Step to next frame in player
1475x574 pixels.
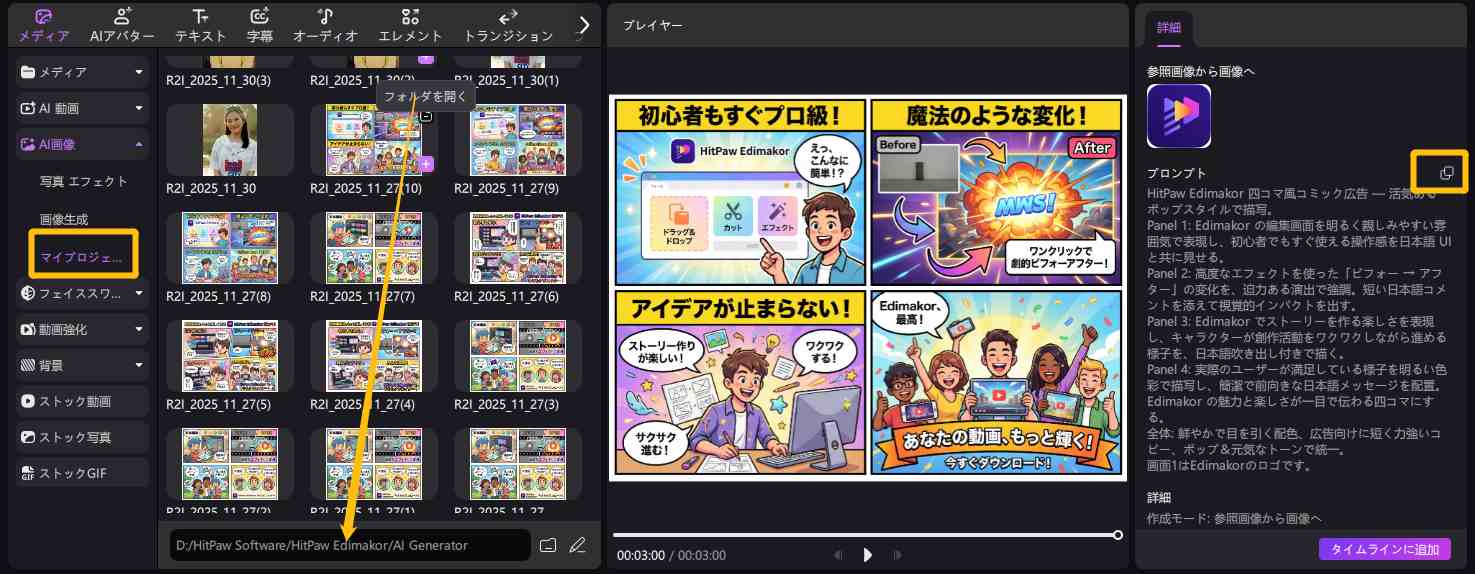tap(897, 555)
